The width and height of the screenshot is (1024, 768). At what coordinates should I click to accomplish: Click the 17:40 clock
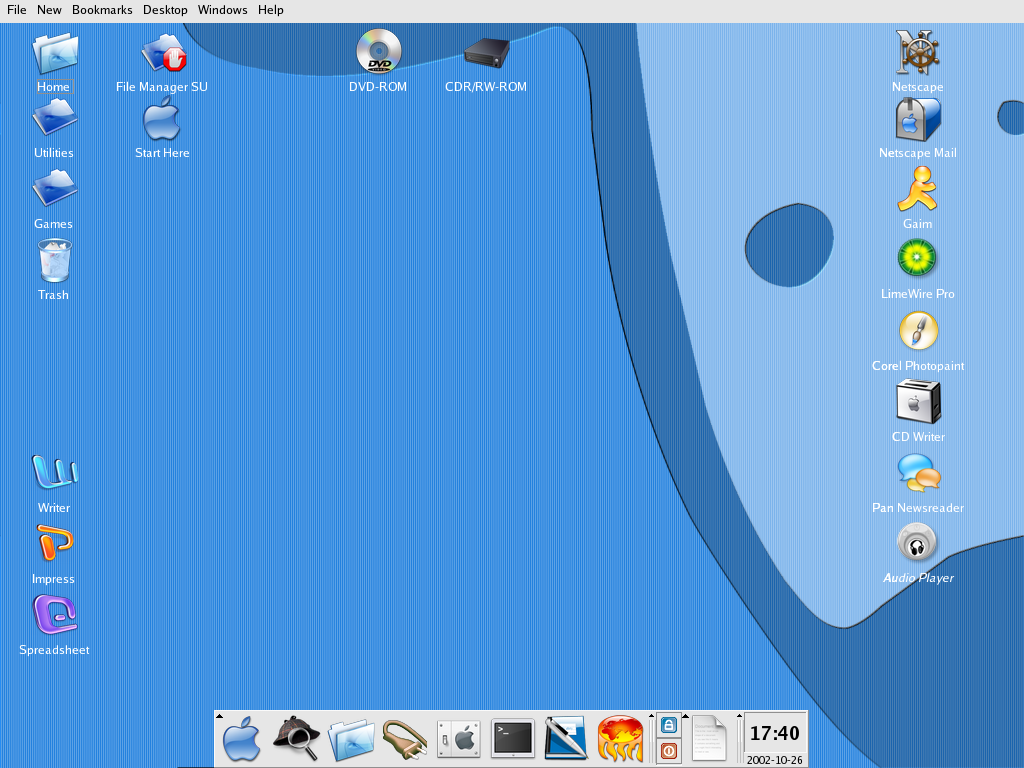775,733
